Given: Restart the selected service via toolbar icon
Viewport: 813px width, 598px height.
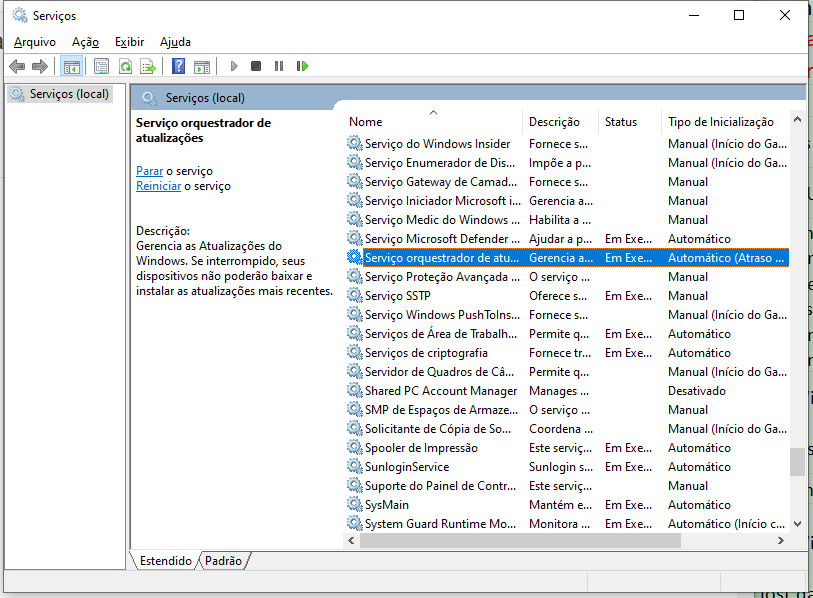Looking at the screenshot, I should [x=302, y=66].
